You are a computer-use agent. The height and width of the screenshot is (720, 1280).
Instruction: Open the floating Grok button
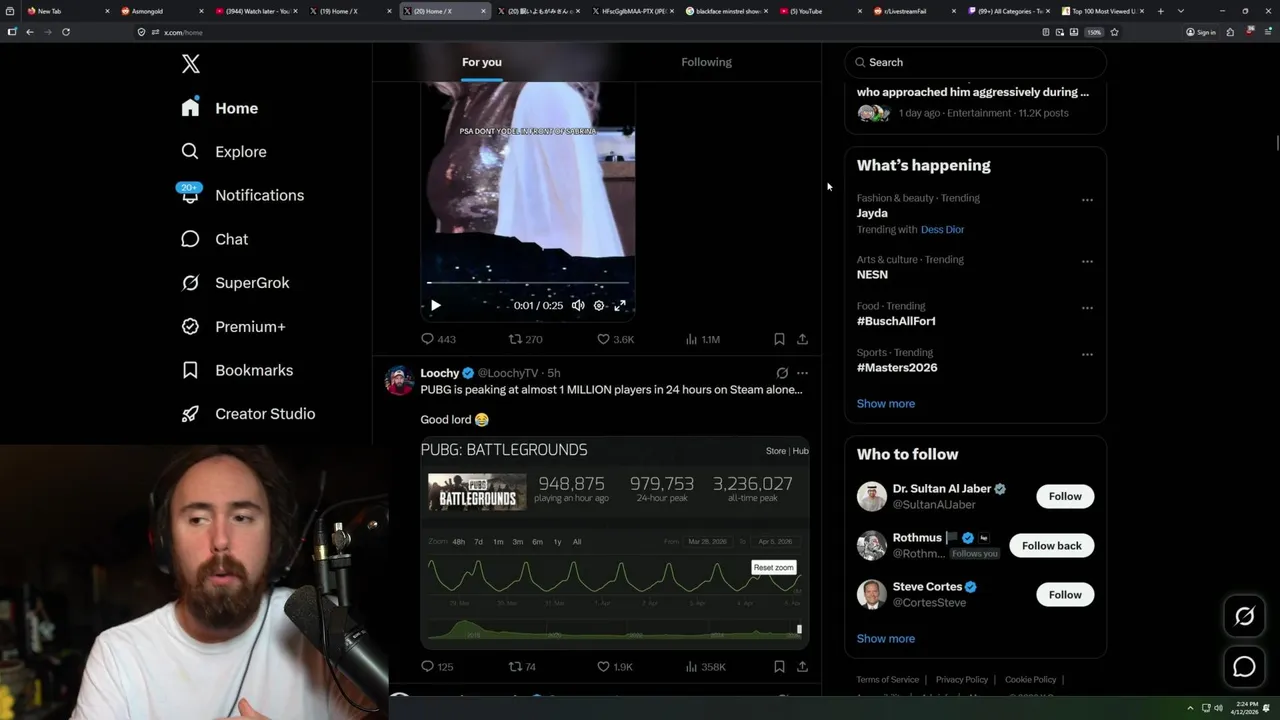point(1244,616)
